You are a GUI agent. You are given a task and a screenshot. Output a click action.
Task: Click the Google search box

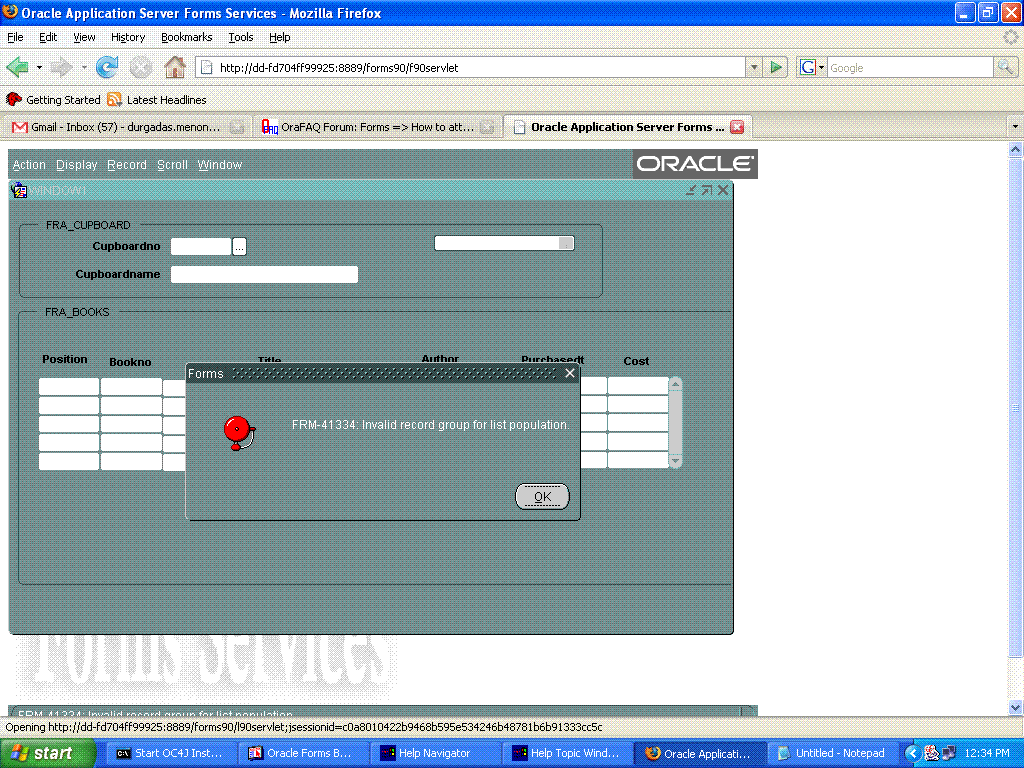[x=910, y=67]
